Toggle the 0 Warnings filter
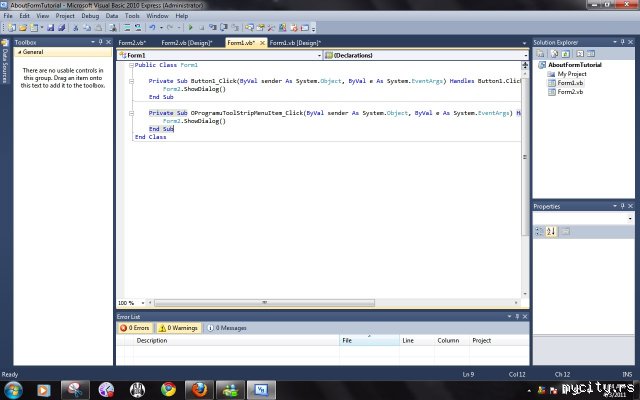 coord(178,327)
